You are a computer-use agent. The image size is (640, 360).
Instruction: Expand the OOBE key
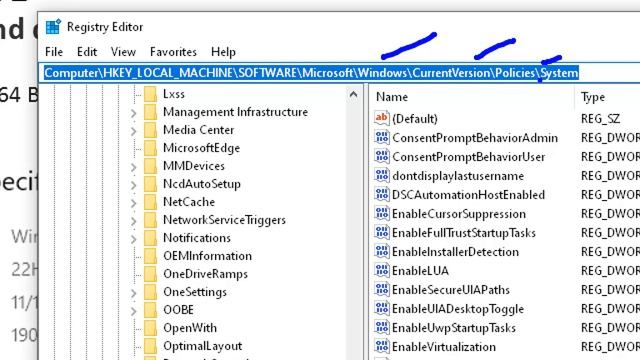tap(133, 311)
